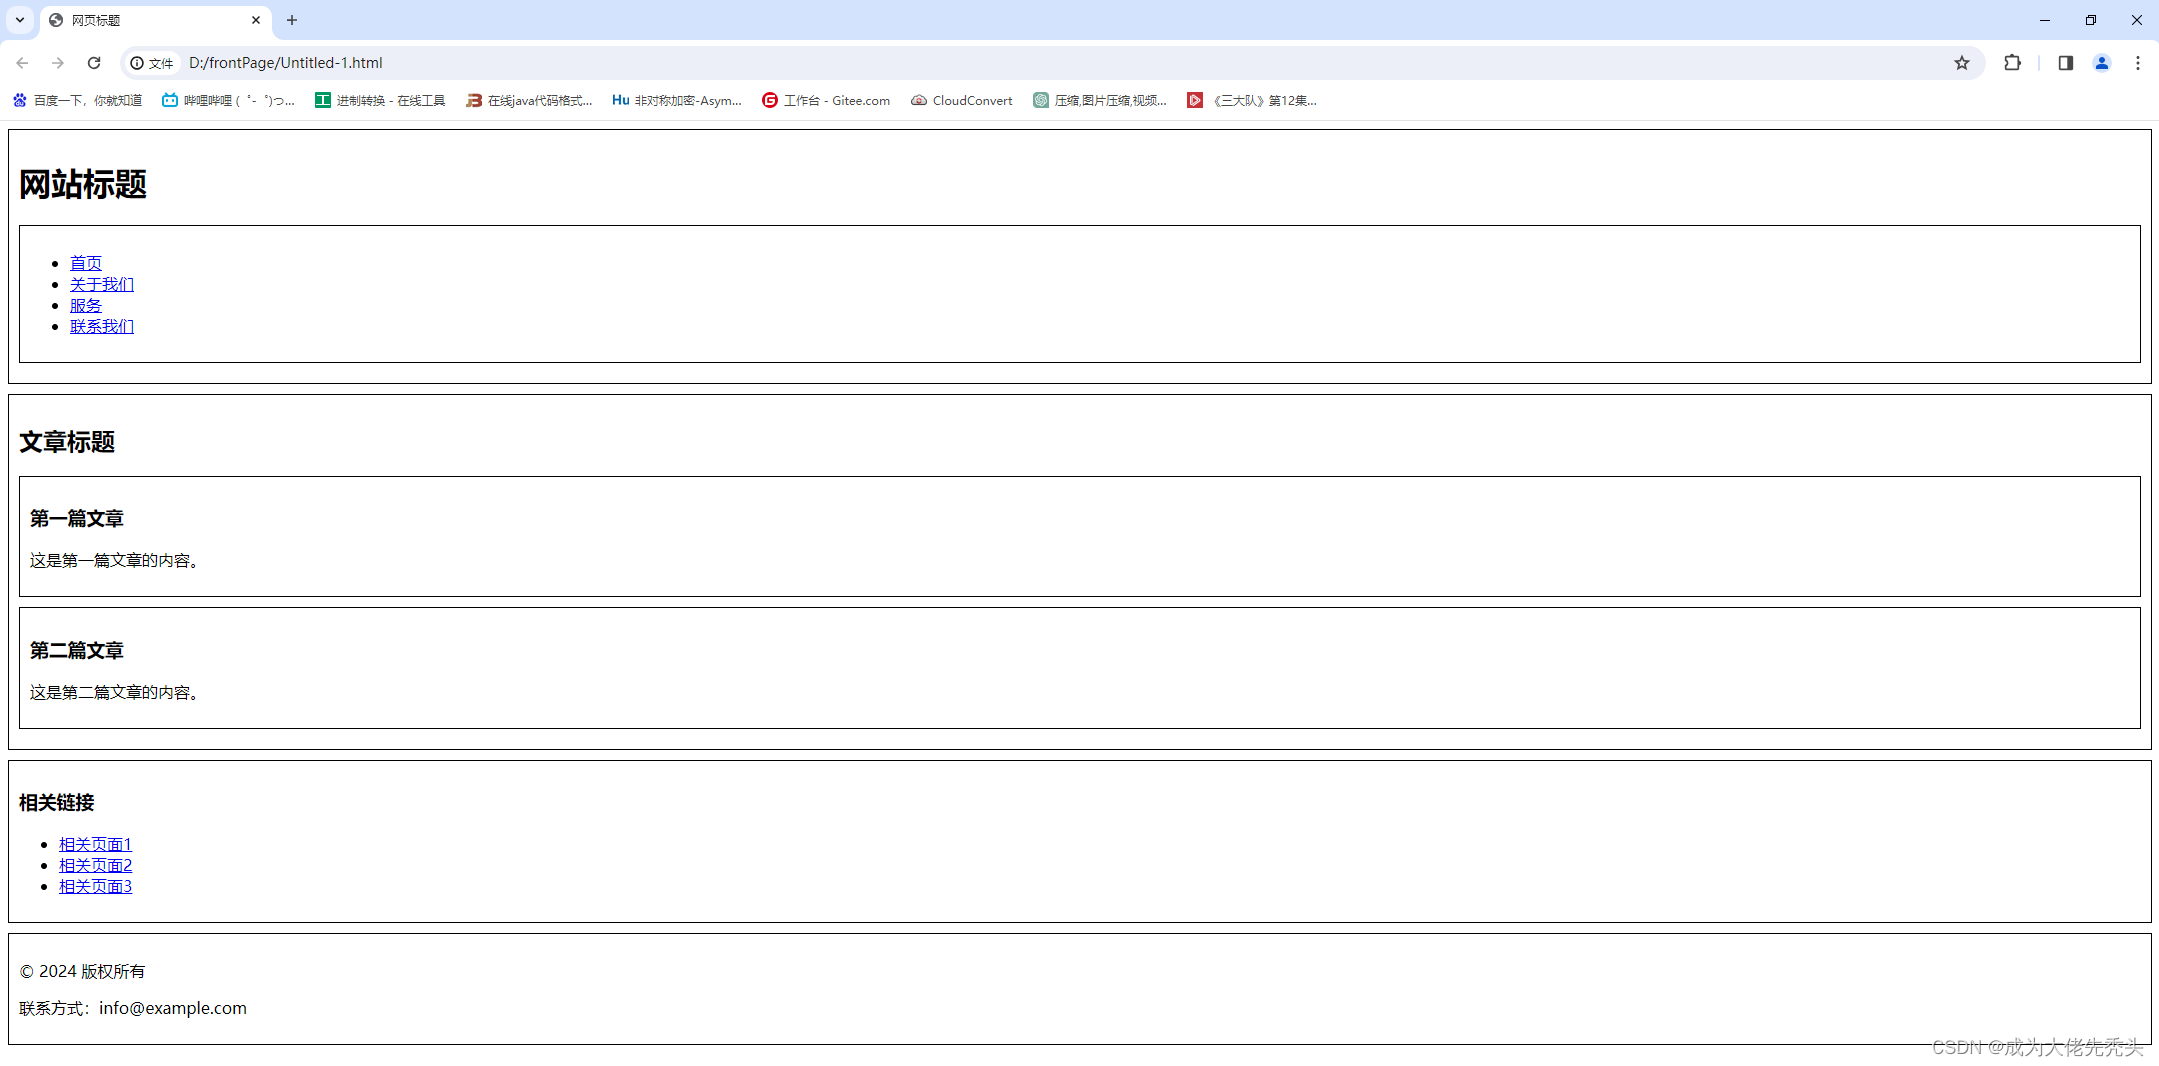Go forward to the next page
Image resolution: width=2159 pixels, height=1066 pixels.
[58, 63]
